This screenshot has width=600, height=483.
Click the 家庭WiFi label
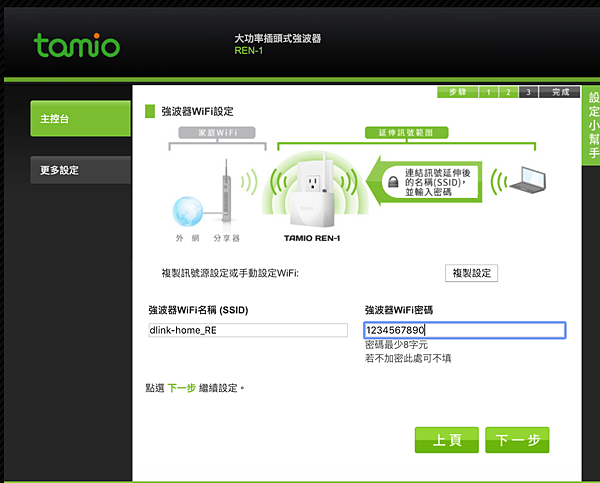(217, 132)
